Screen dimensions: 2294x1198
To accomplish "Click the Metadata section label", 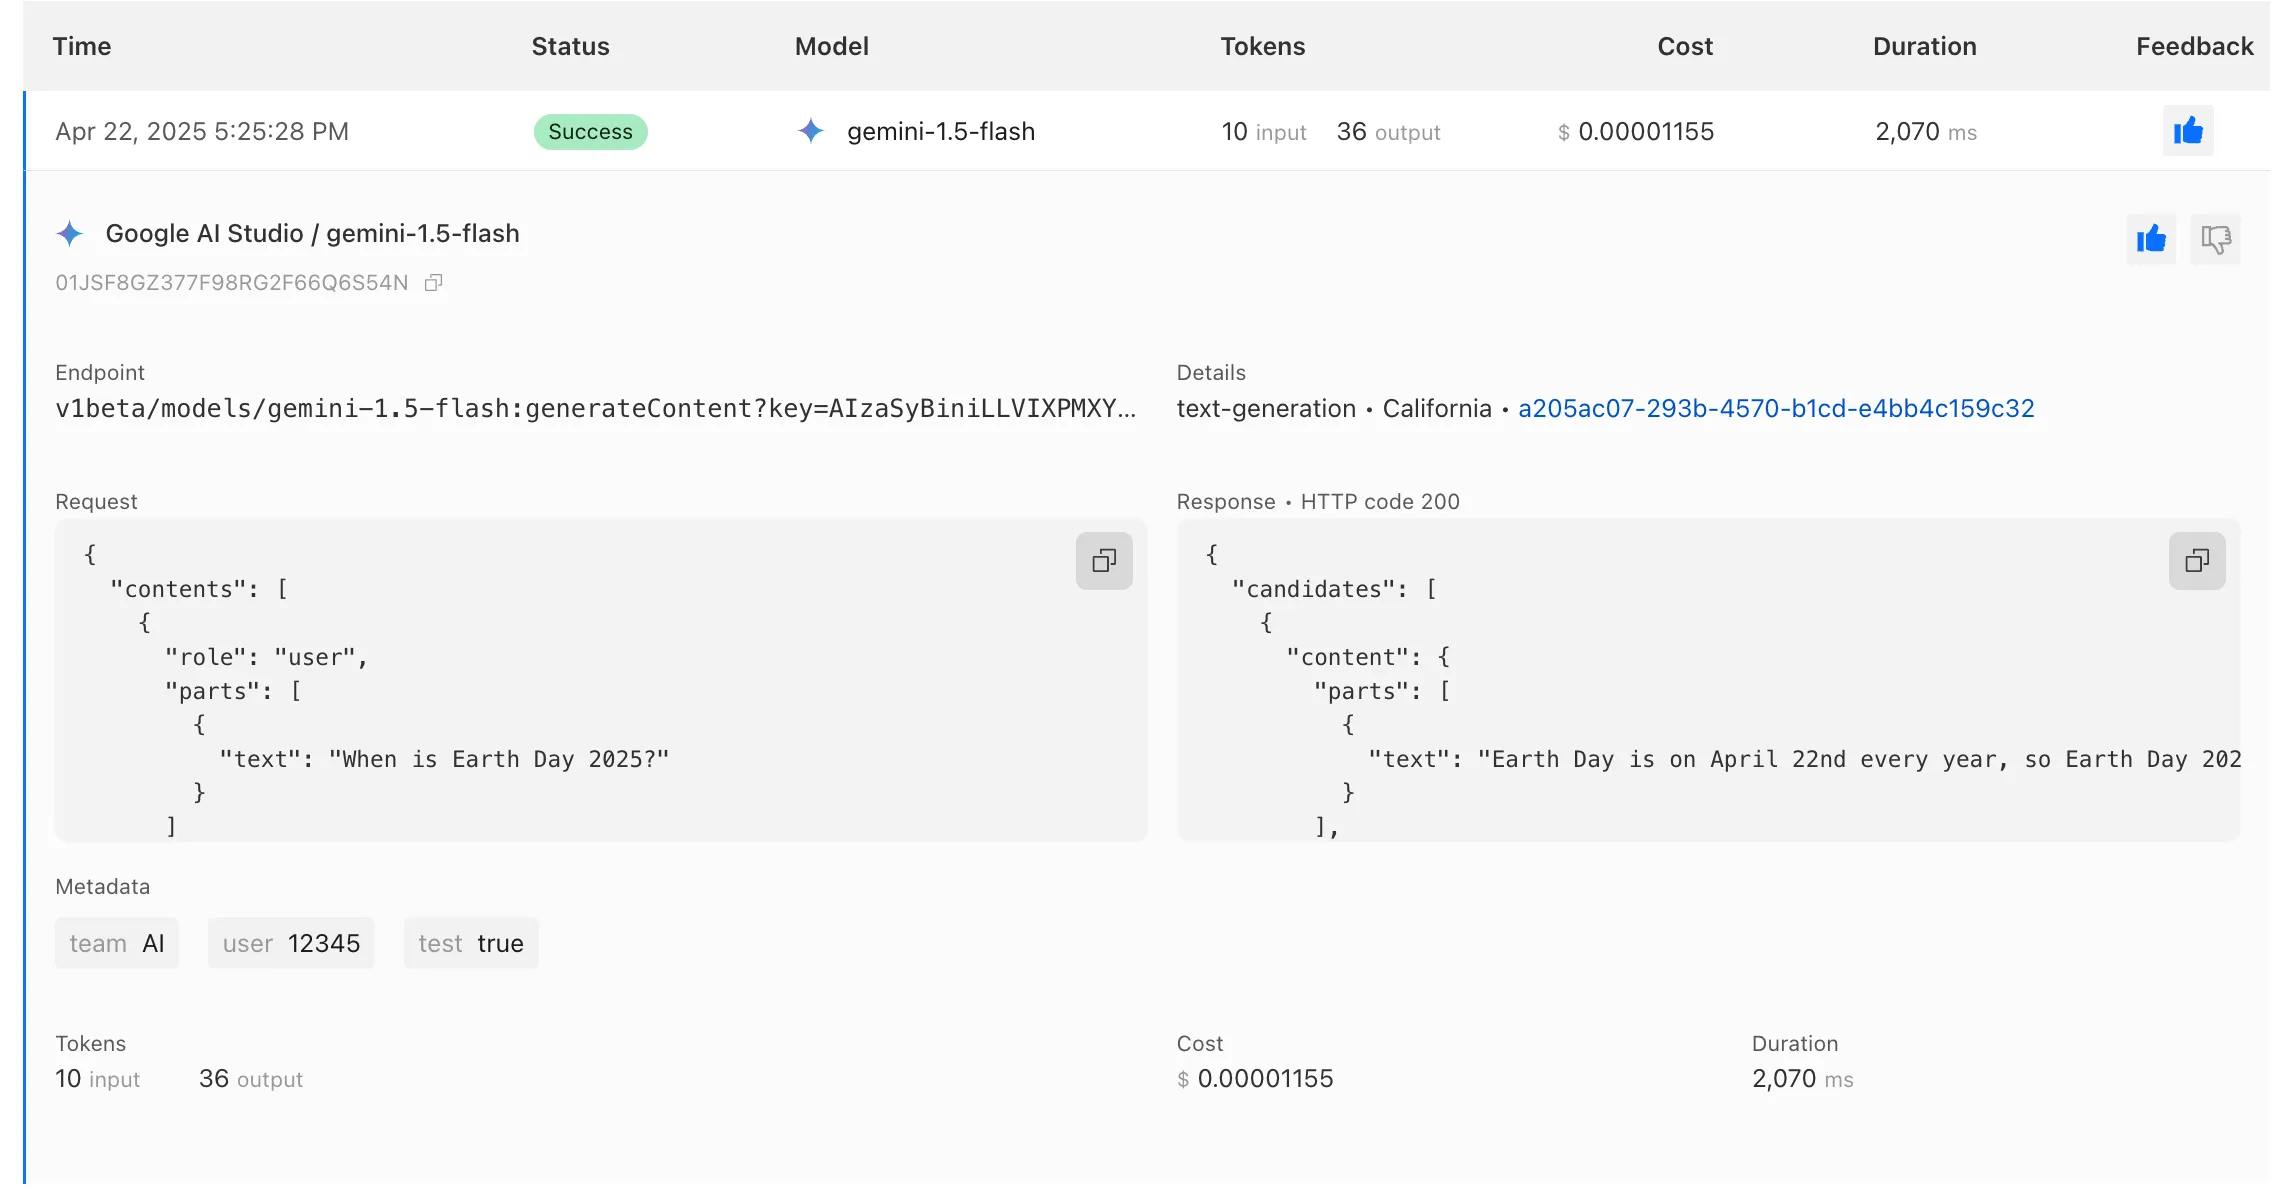I will [x=103, y=886].
